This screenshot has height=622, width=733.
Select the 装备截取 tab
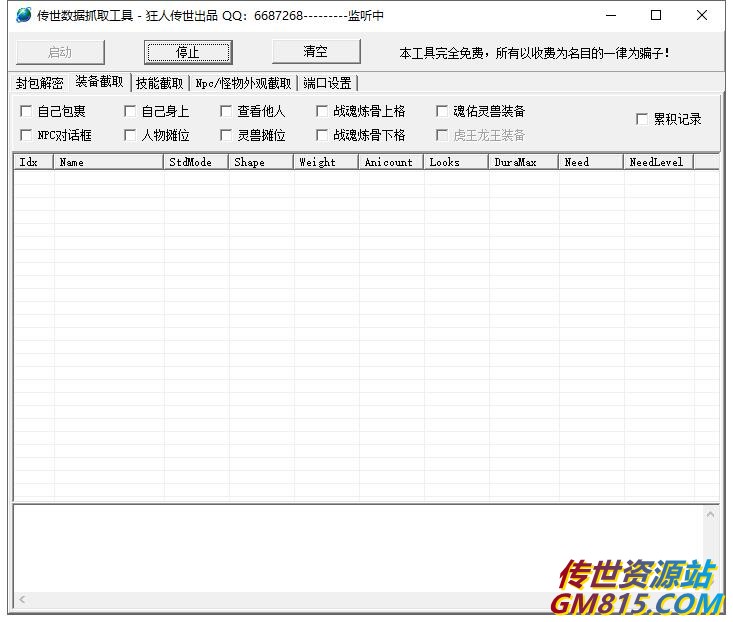point(100,82)
